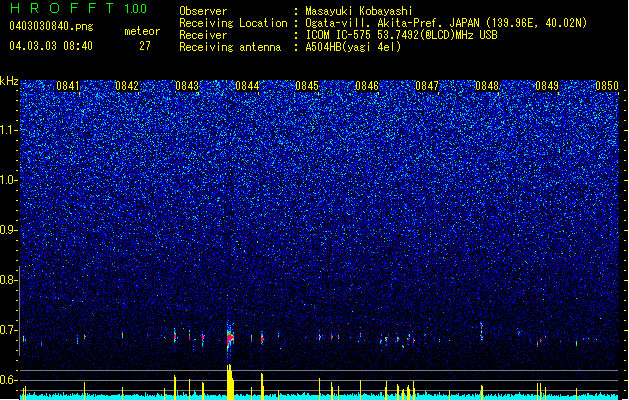Click the kHz unit label

[9, 81]
